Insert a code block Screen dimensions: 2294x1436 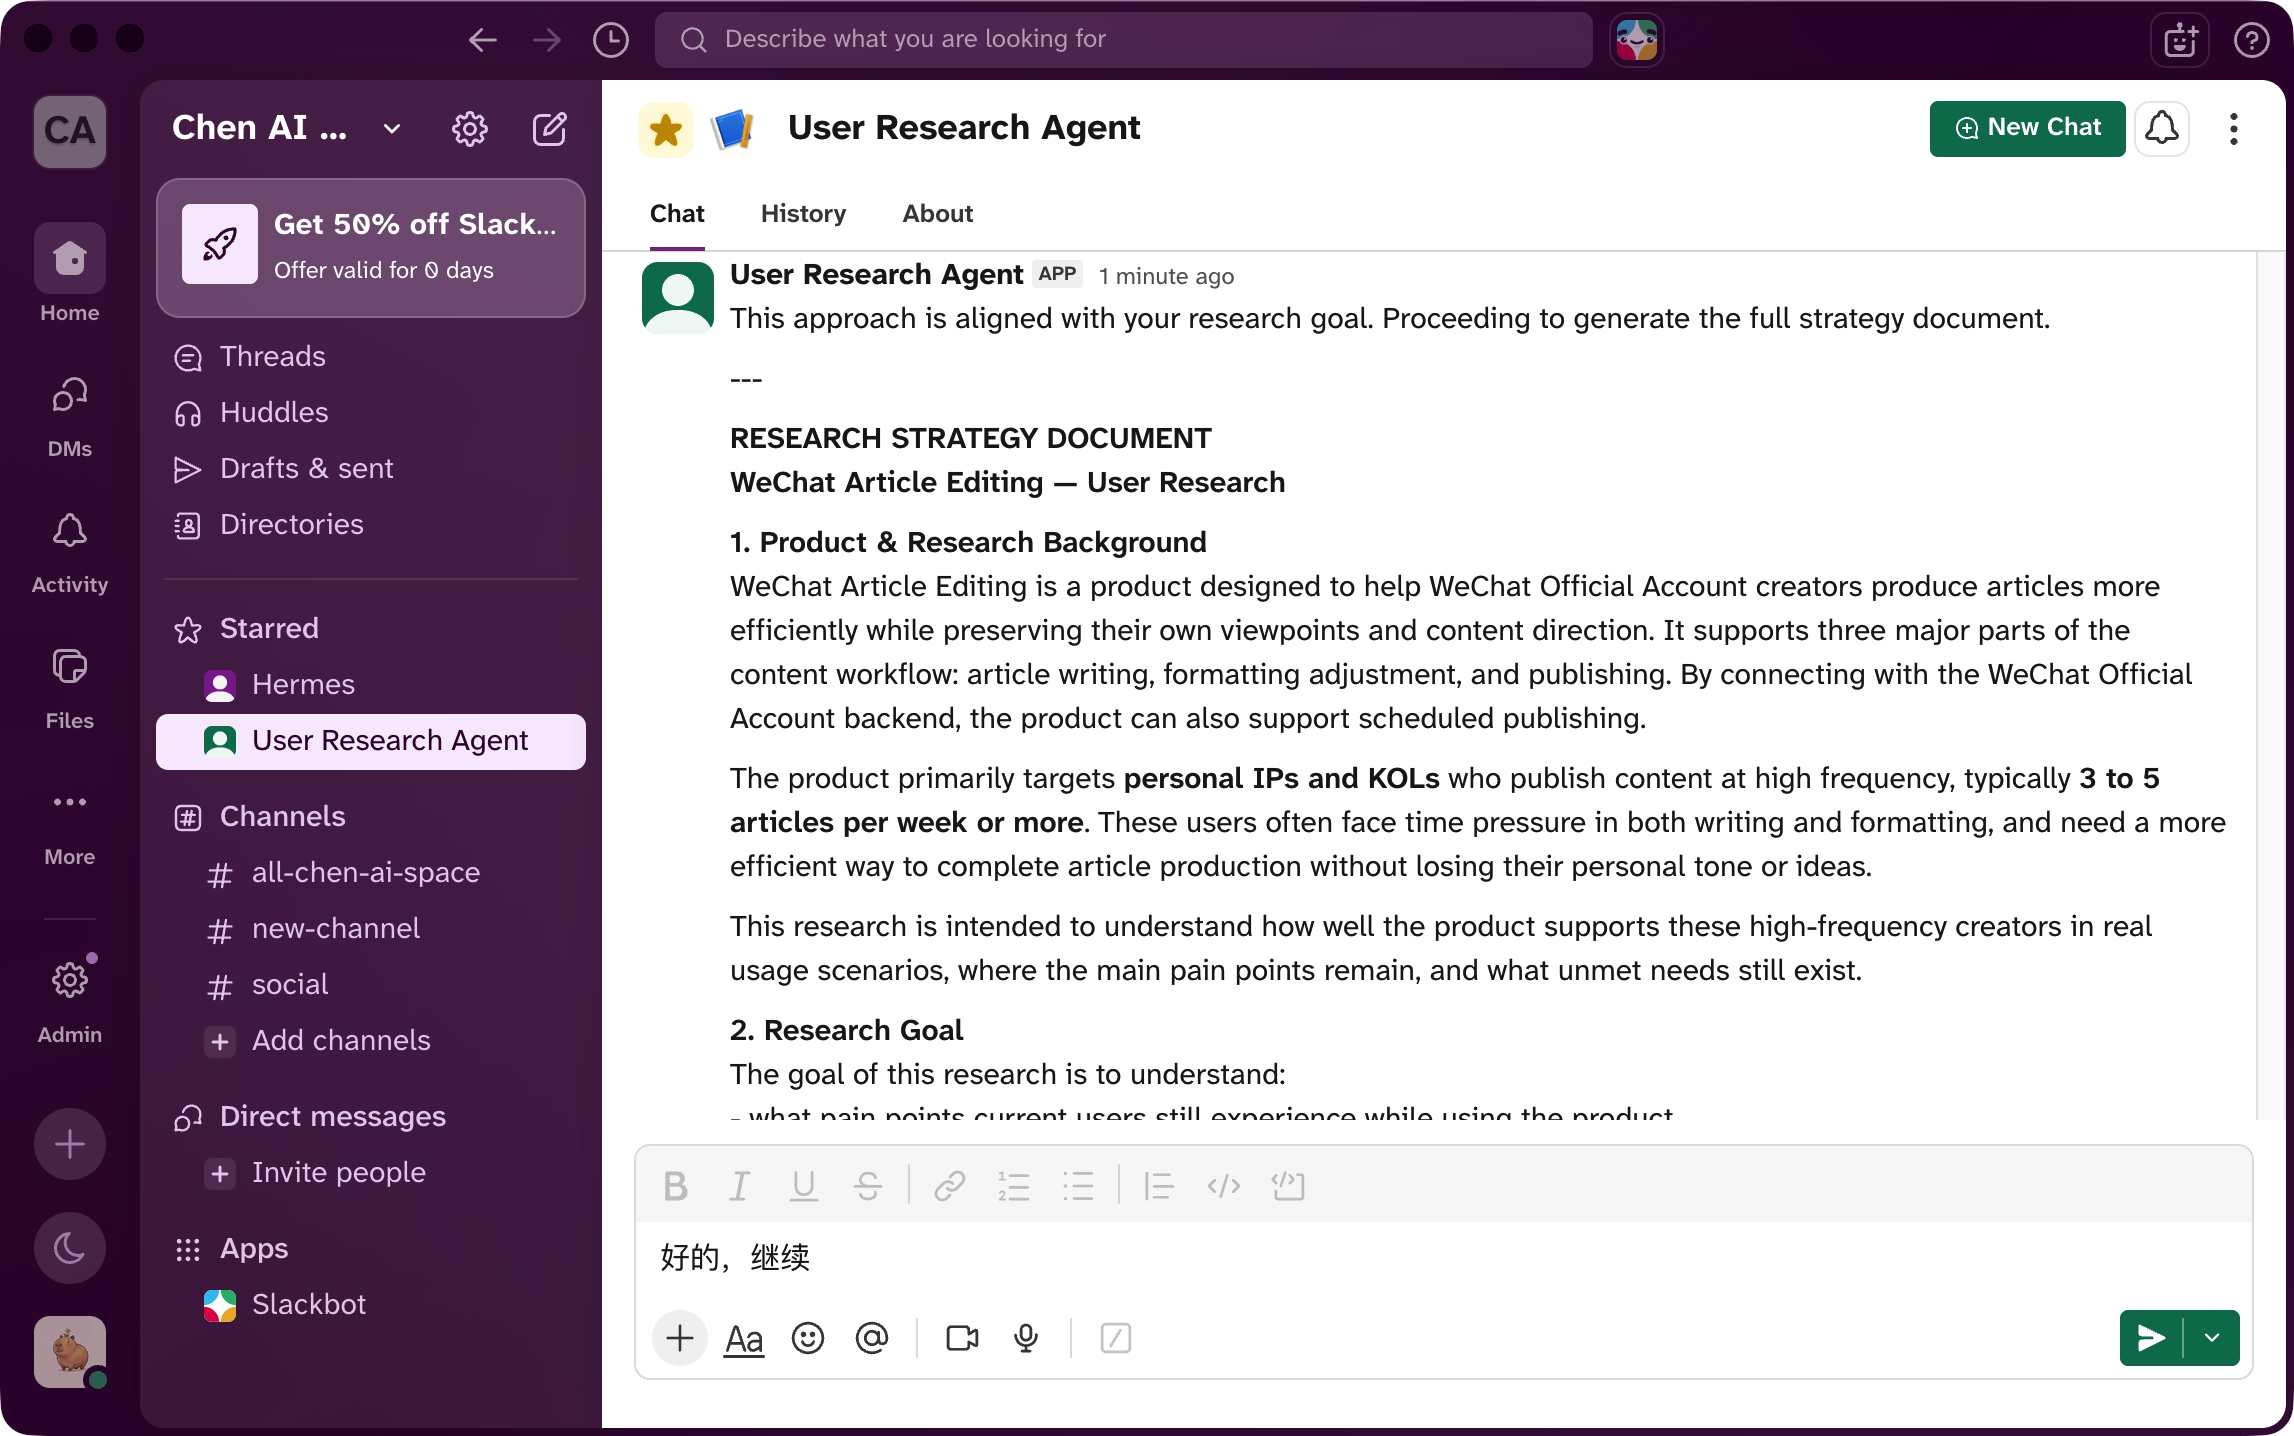click(x=1288, y=1187)
